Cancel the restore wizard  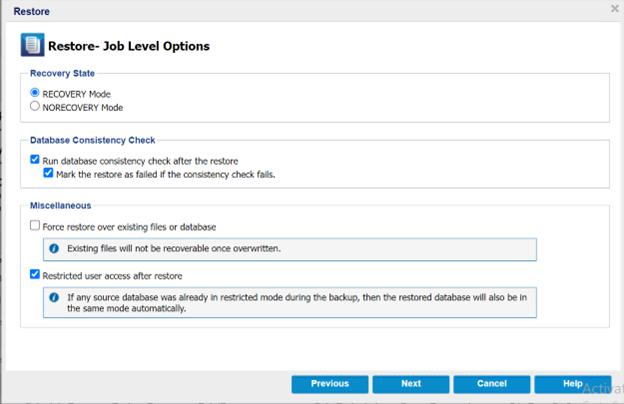pos(492,384)
